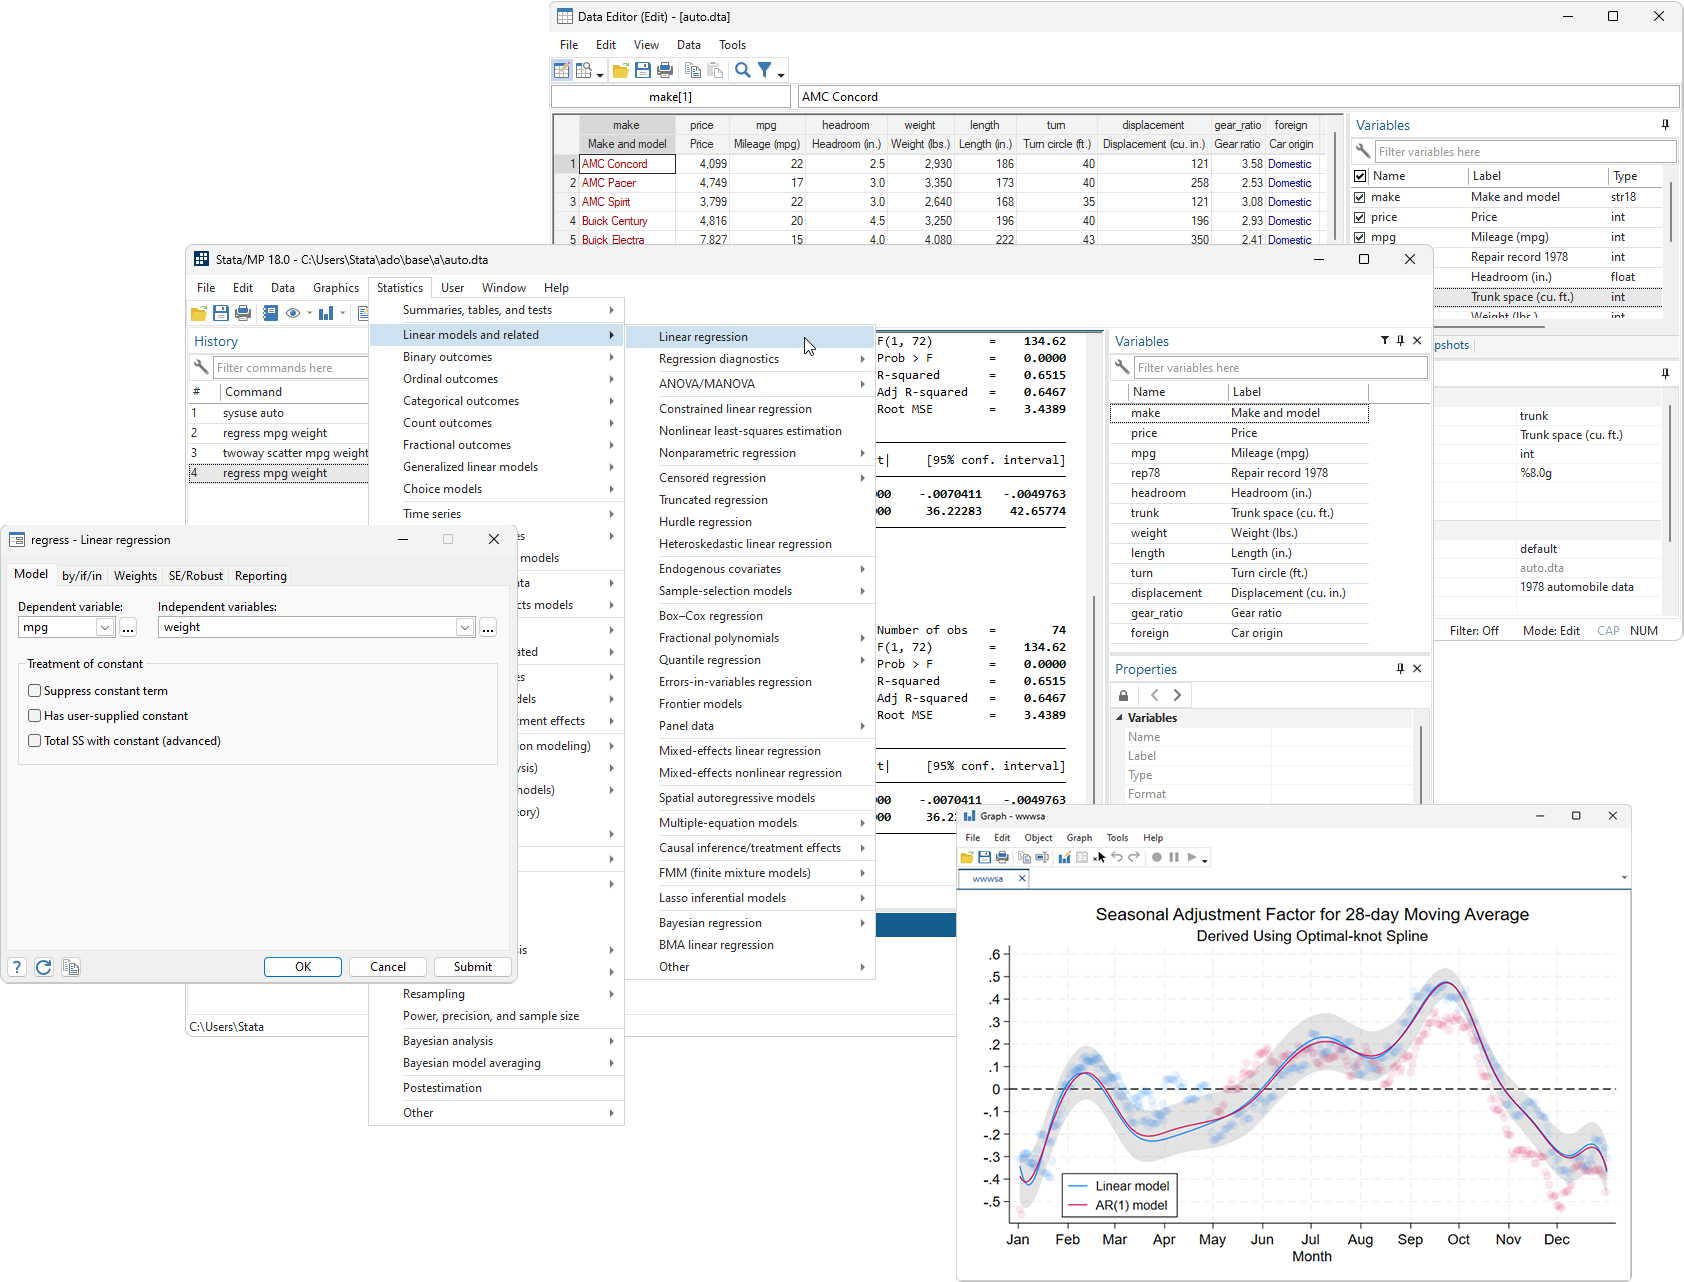
Task: Open the Log viewer notebook icon in Stata toolbar
Action: pyautogui.click(x=270, y=312)
